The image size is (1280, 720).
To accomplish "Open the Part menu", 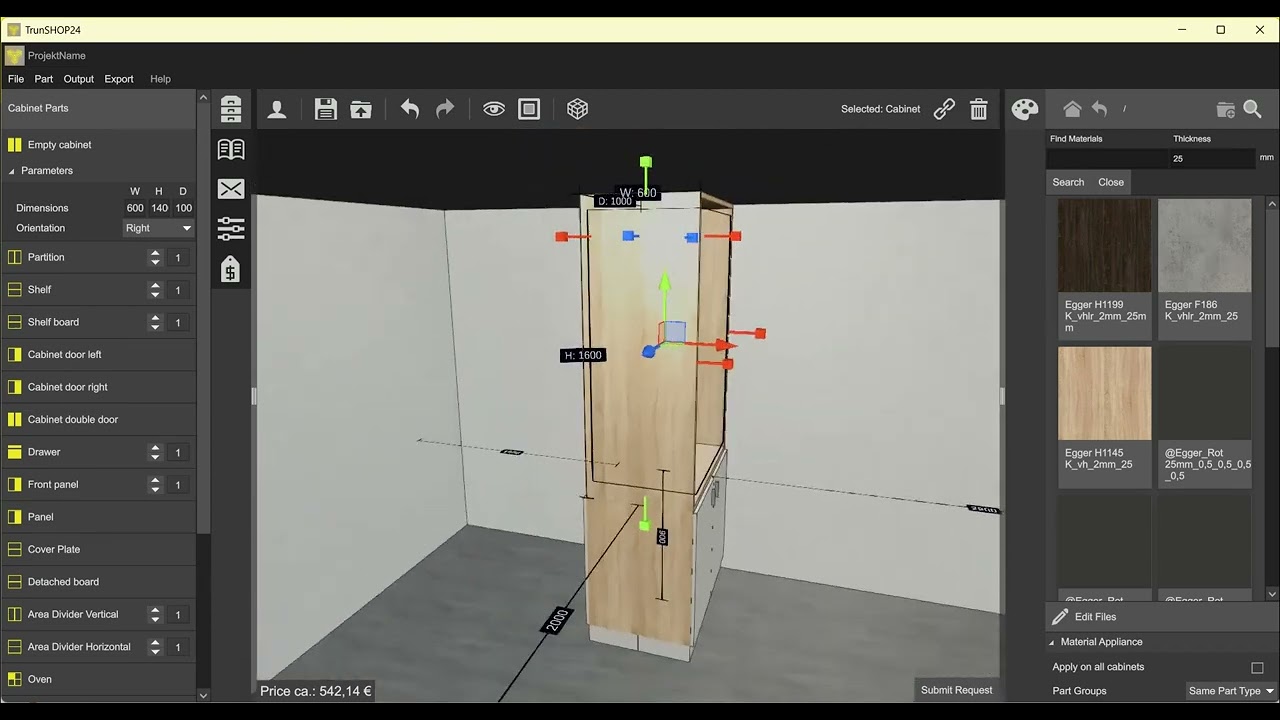I will [44, 79].
